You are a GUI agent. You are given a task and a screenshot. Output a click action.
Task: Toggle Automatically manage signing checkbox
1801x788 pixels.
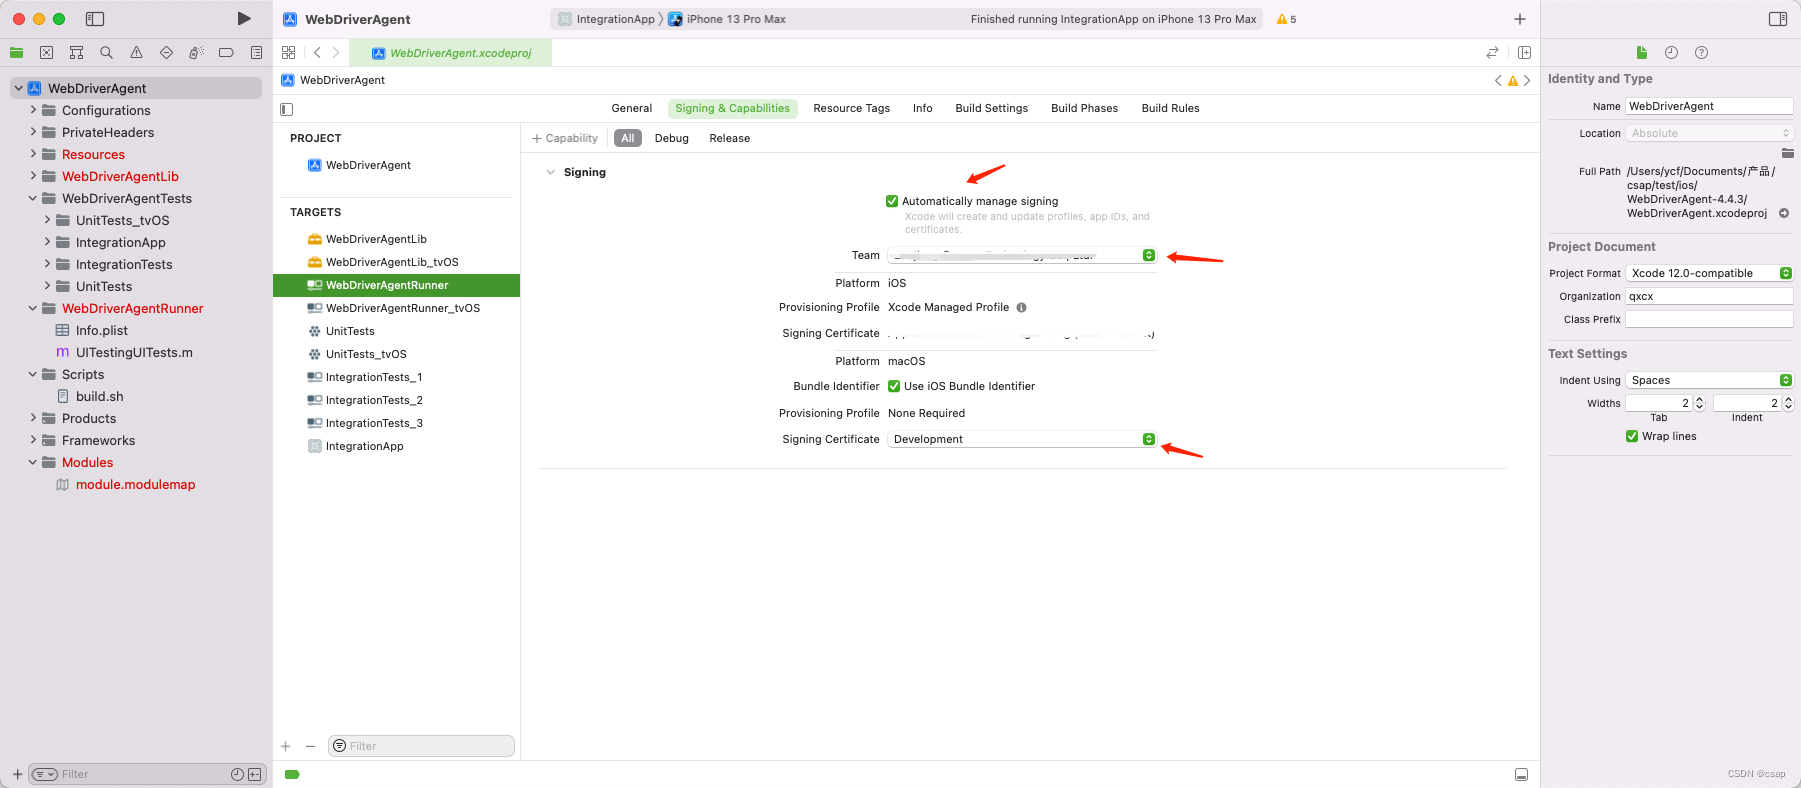point(892,201)
